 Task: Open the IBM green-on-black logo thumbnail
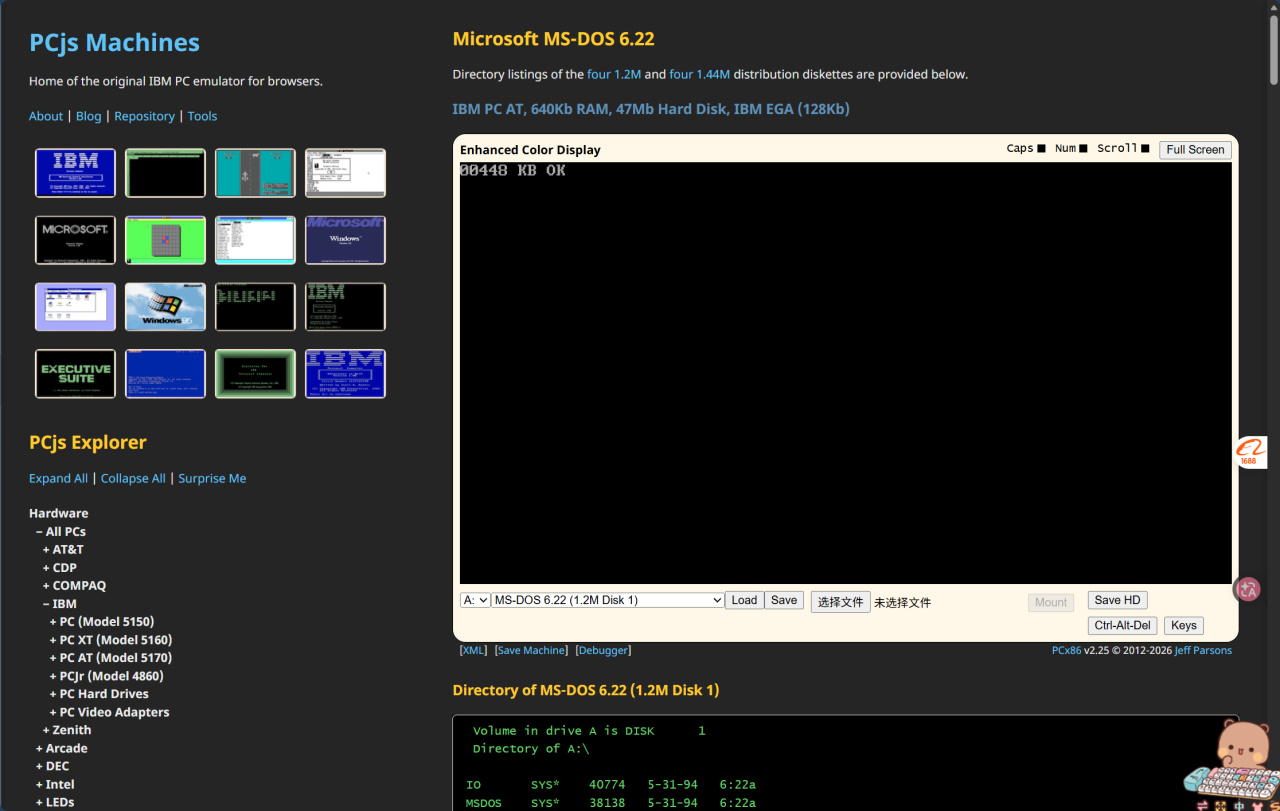click(x=345, y=307)
